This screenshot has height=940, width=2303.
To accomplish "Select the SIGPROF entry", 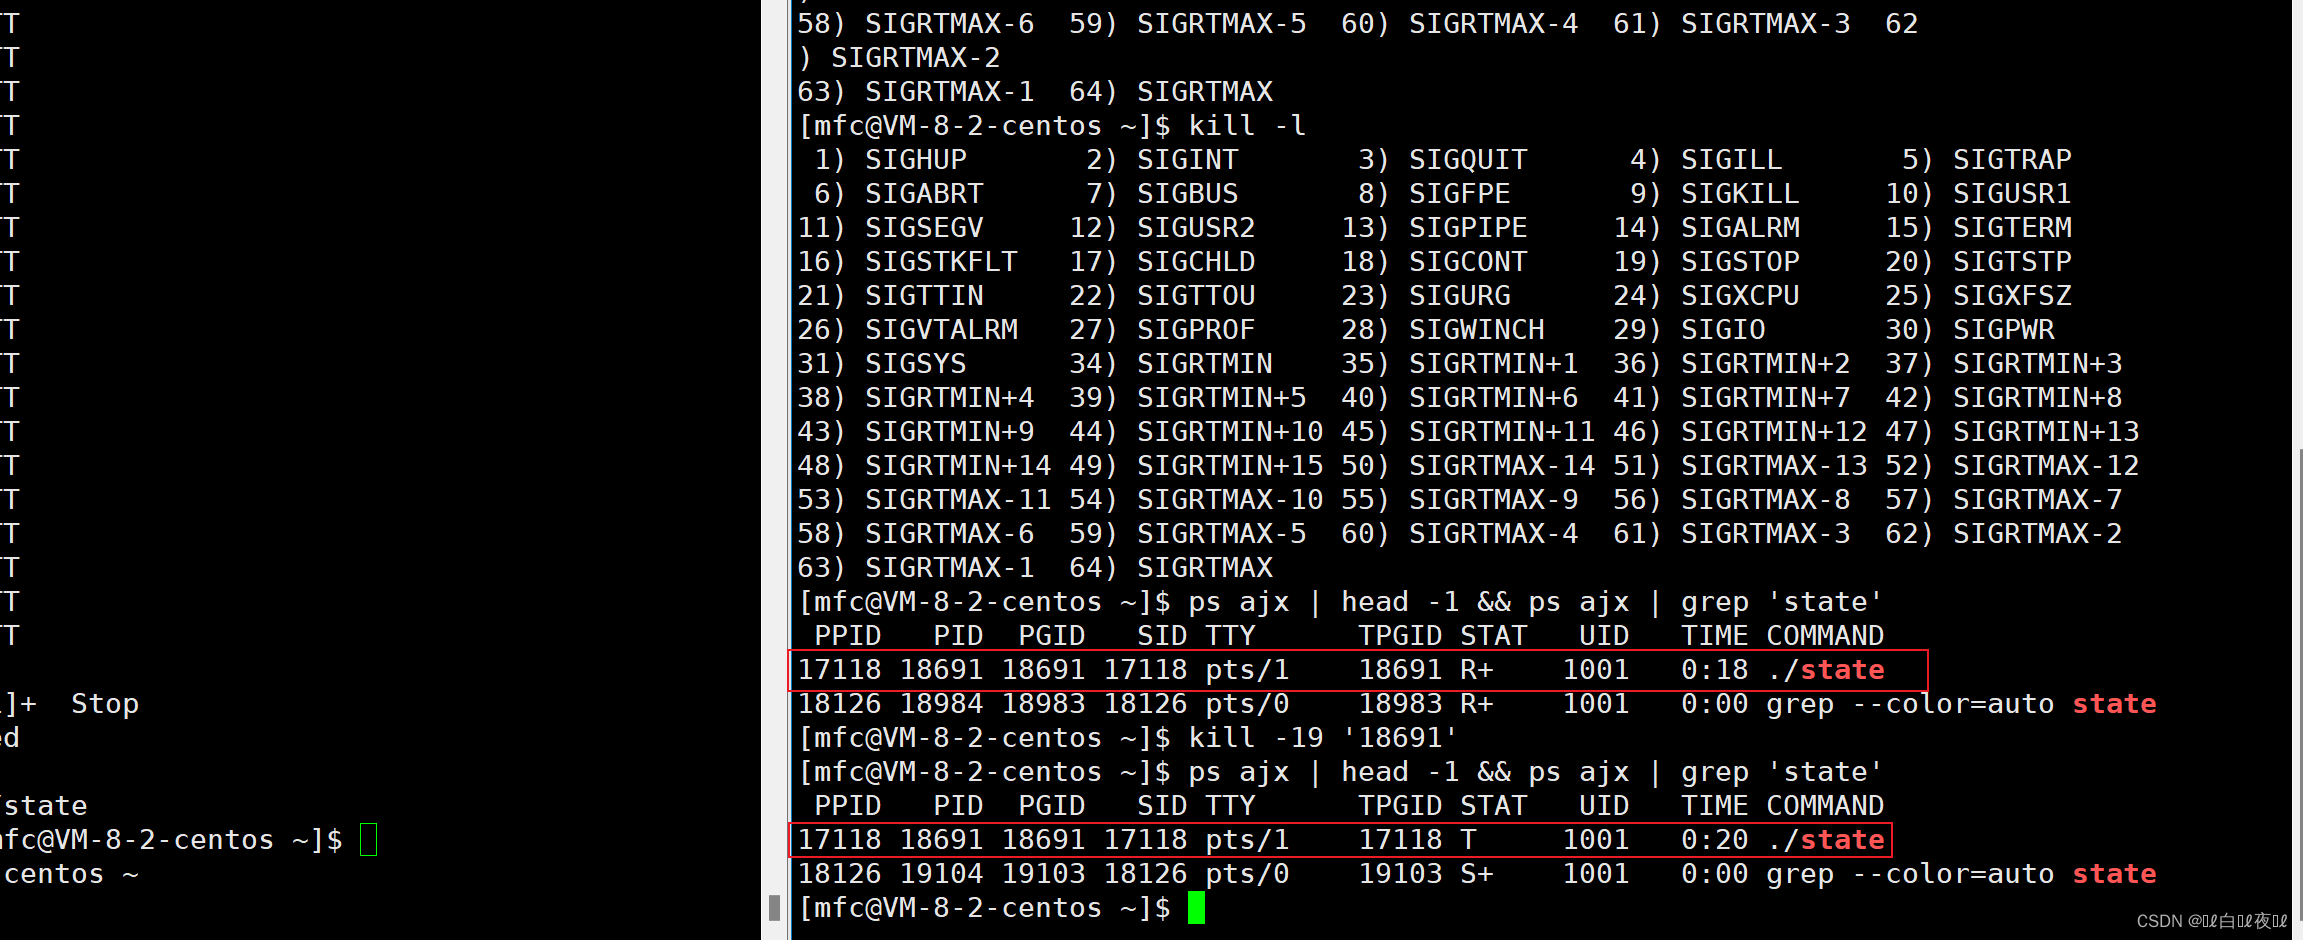I will pyautogui.click(x=1162, y=330).
